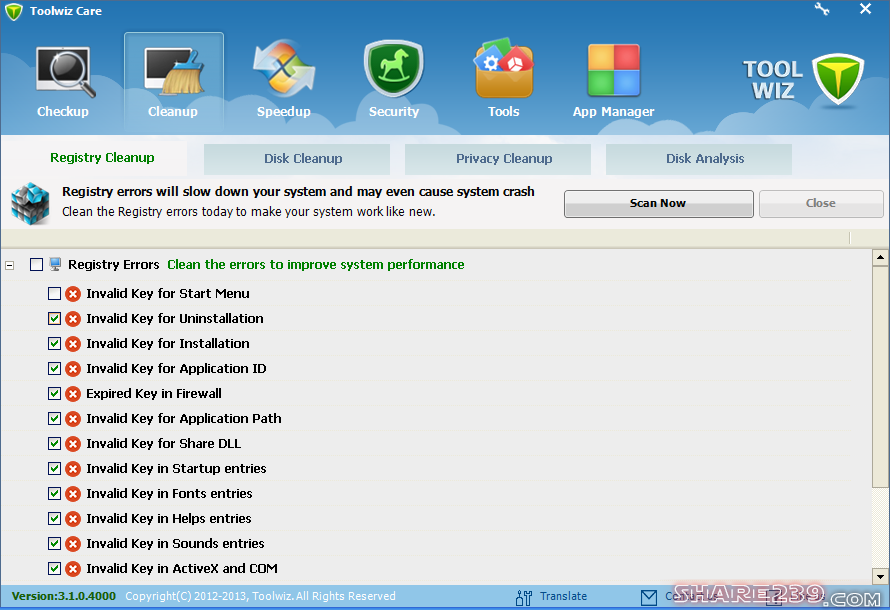Image resolution: width=890 pixels, height=610 pixels.
Task: Click the Close button beside Scan Now
Action: pos(821,204)
